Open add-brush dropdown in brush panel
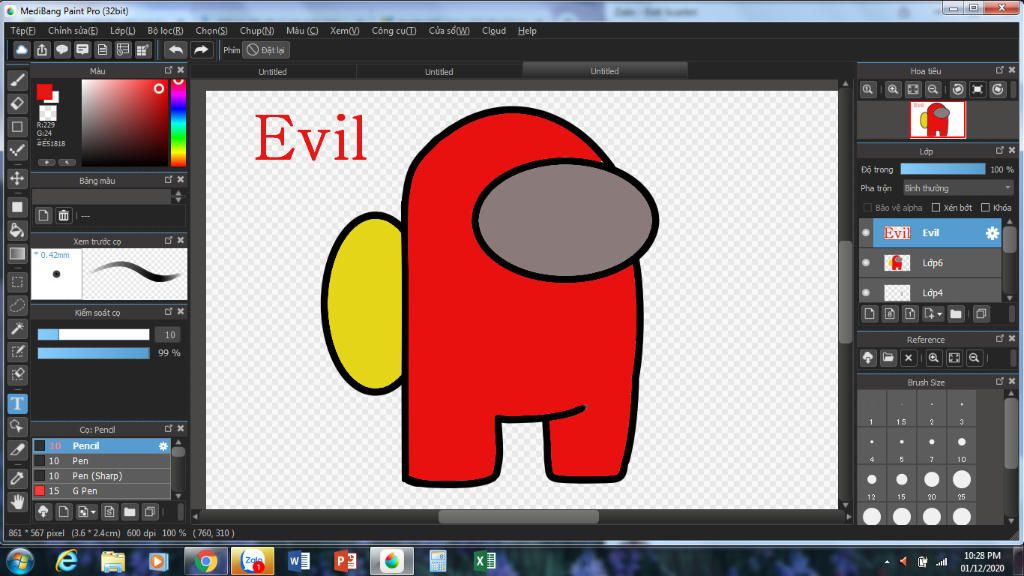Viewport: 1024px width, 576px height. point(86,512)
